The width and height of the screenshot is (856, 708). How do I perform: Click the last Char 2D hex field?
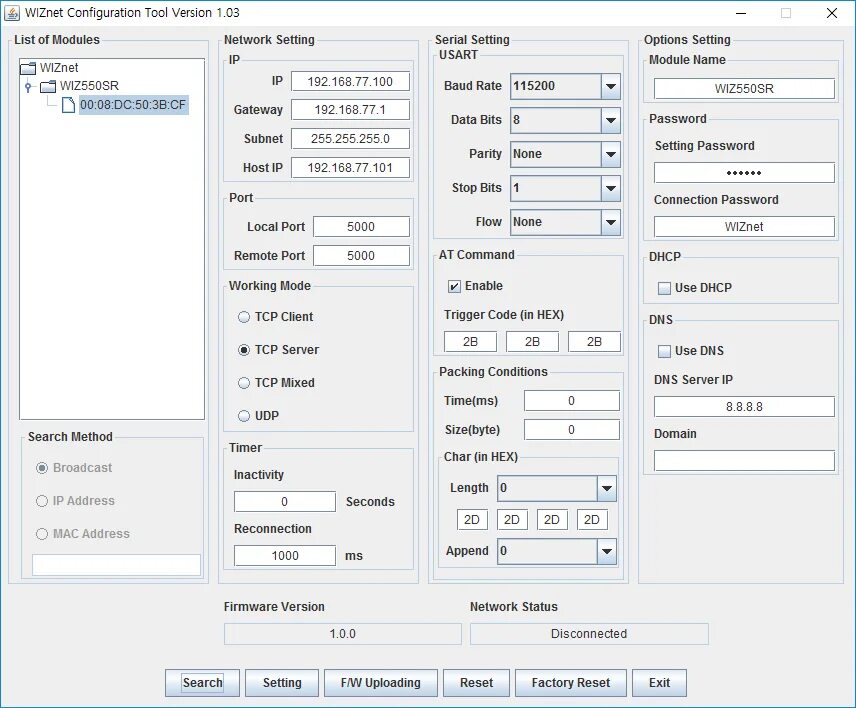click(x=592, y=520)
